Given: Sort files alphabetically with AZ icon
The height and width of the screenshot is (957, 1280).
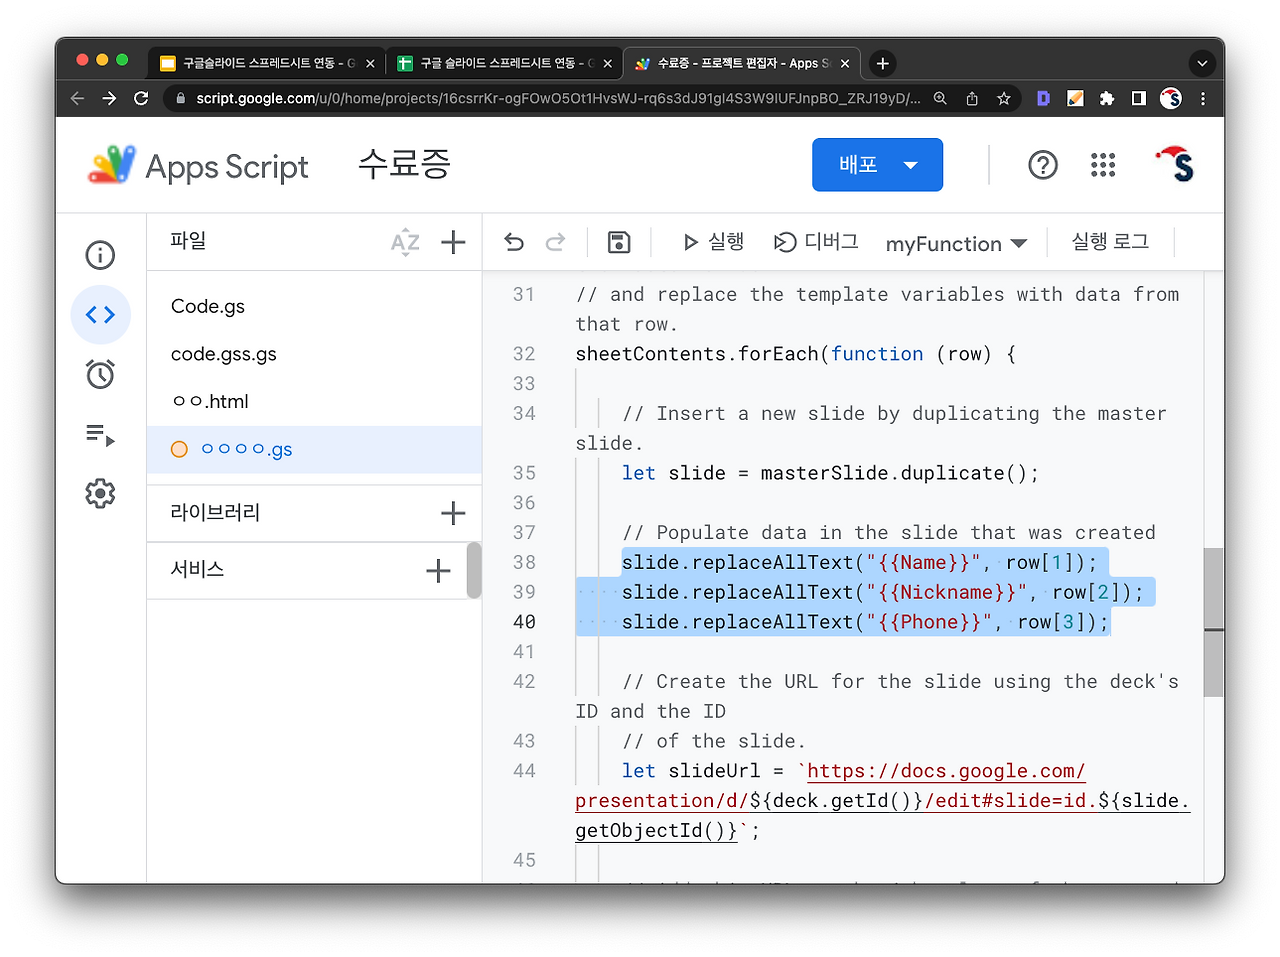Looking at the screenshot, I should coord(405,242).
